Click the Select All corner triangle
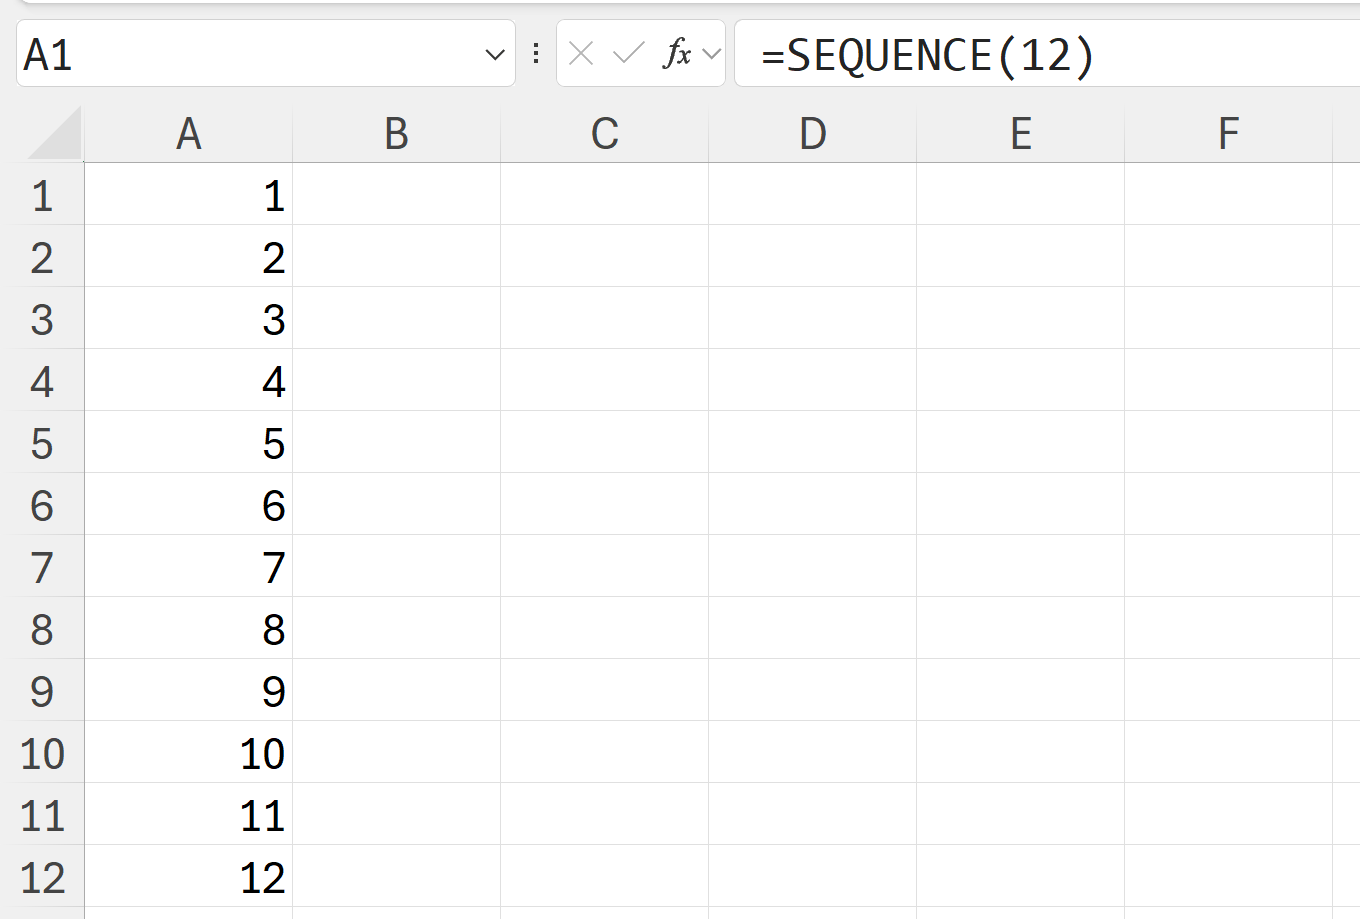The height and width of the screenshot is (919, 1360). point(56,135)
